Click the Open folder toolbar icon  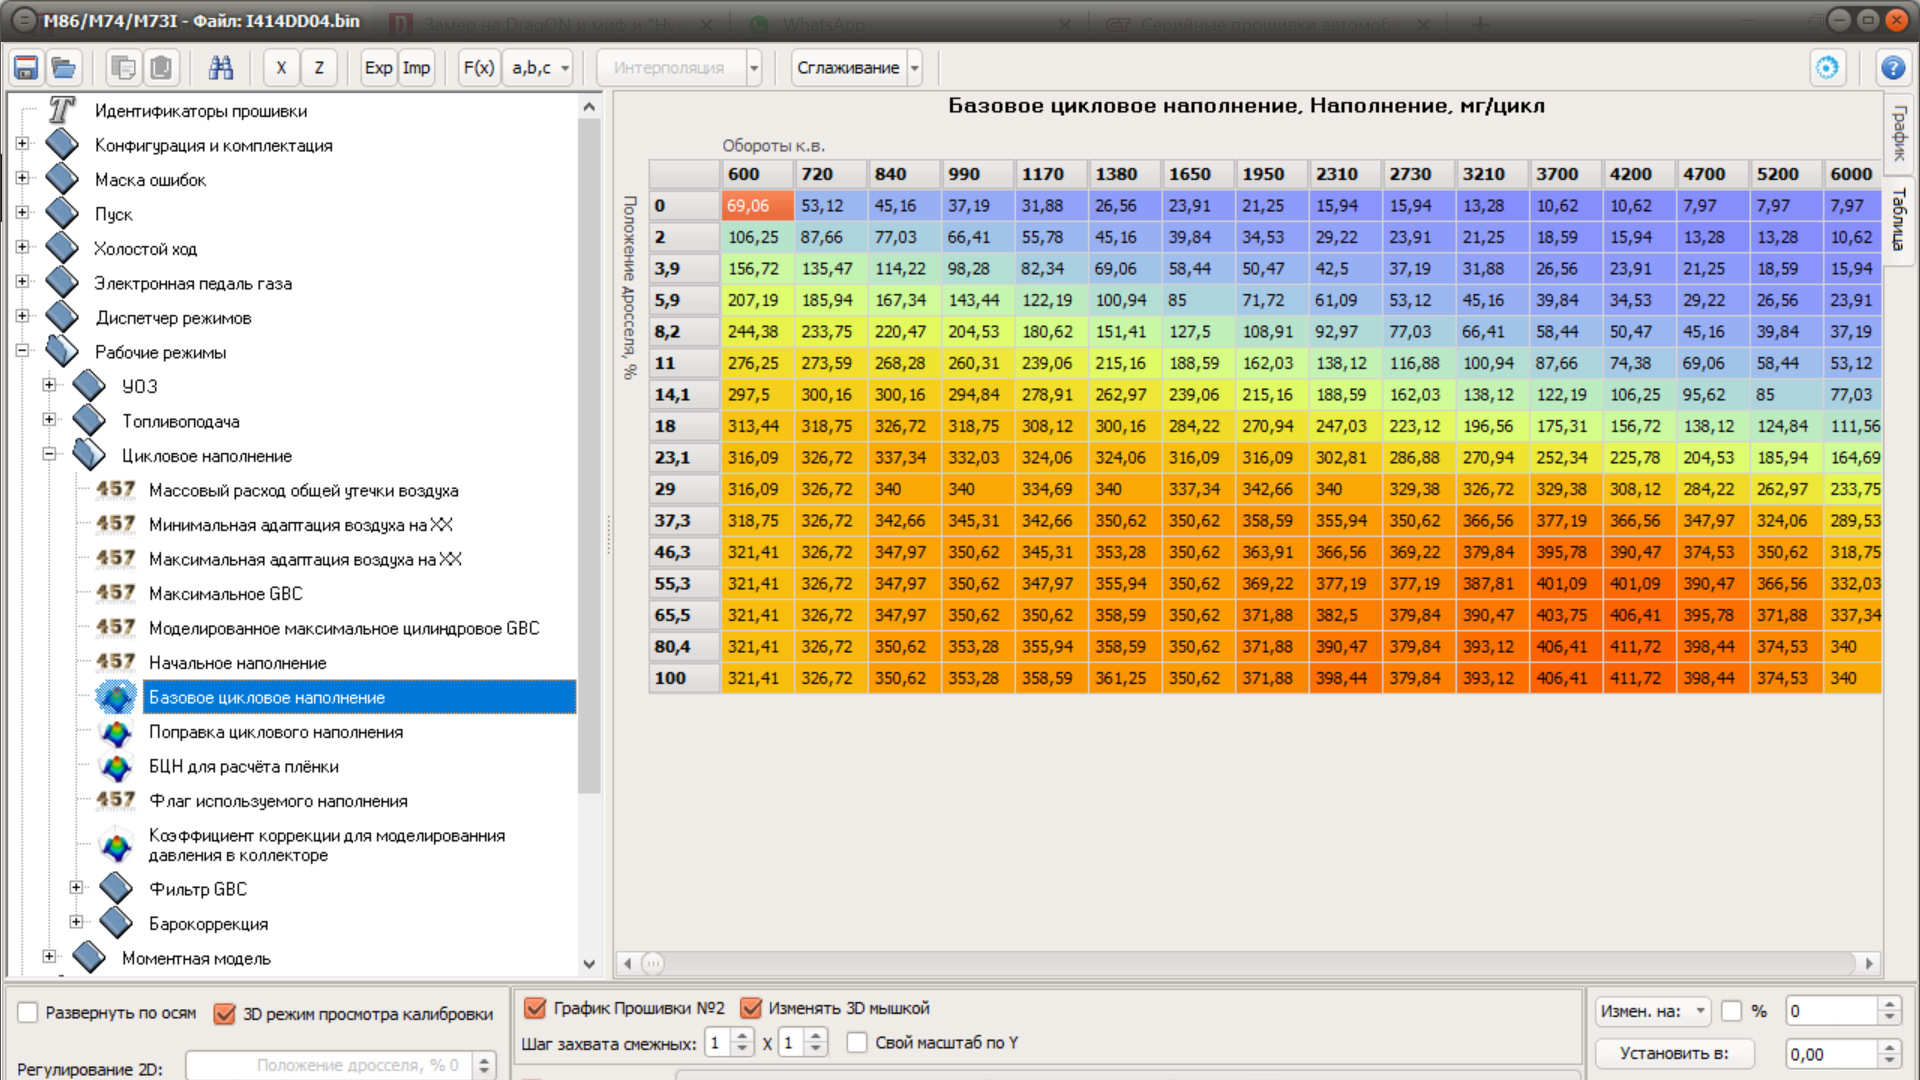click(x=64, y=68)
